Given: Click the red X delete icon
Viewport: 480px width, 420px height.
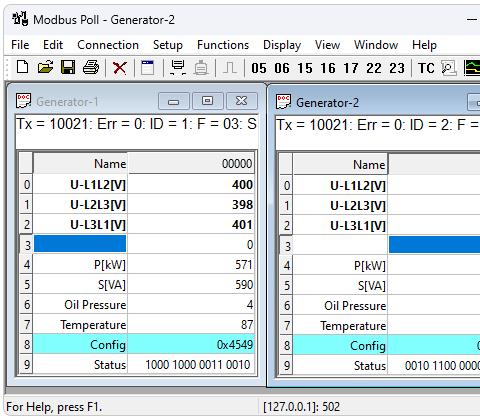Looking at the screenshot, I should [x=120, y=68].
